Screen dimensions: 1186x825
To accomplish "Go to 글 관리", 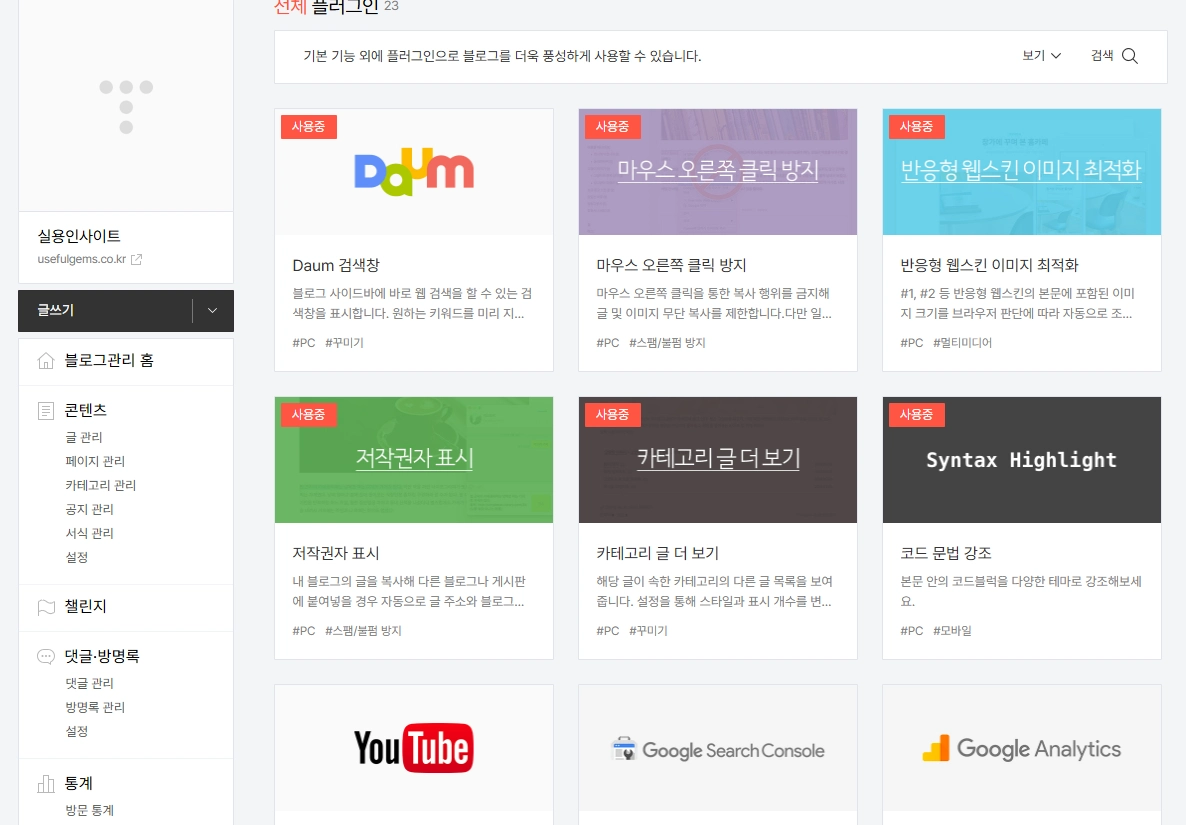I will pyautogui.click(x=84, y=437).
